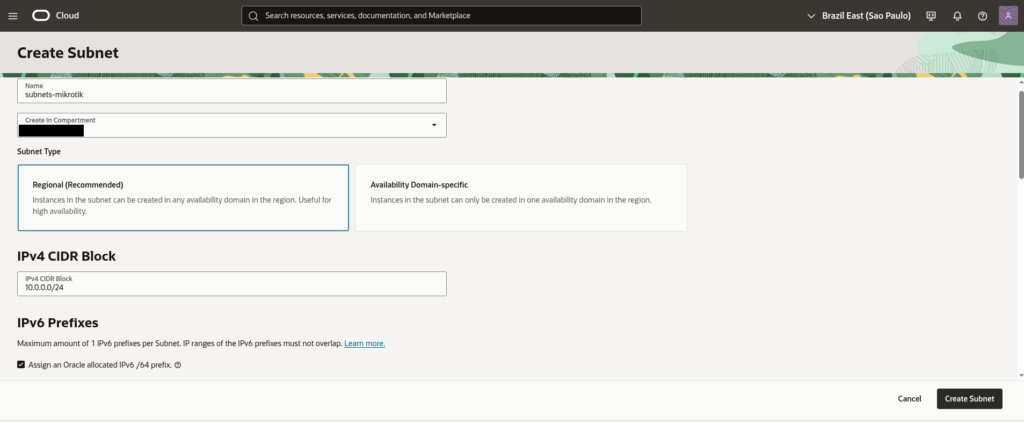The width and height of the screenshot is (1024, 423).
Task: Open the help question mark icon
Action: point(982,16)
